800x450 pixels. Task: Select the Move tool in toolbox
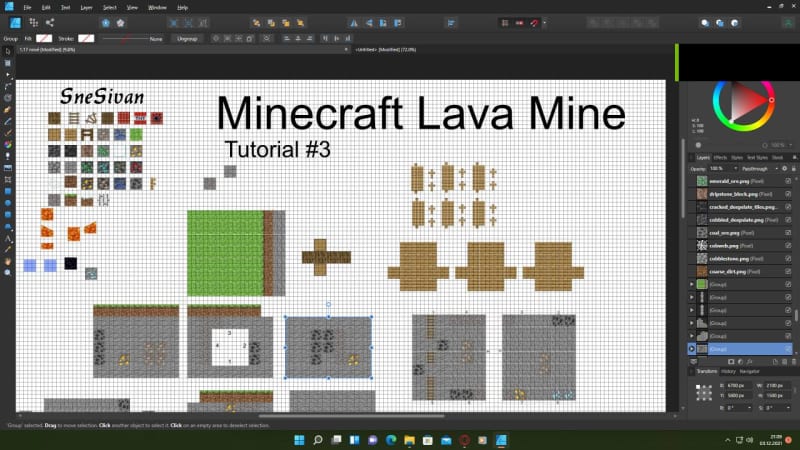tap(8, 52)
